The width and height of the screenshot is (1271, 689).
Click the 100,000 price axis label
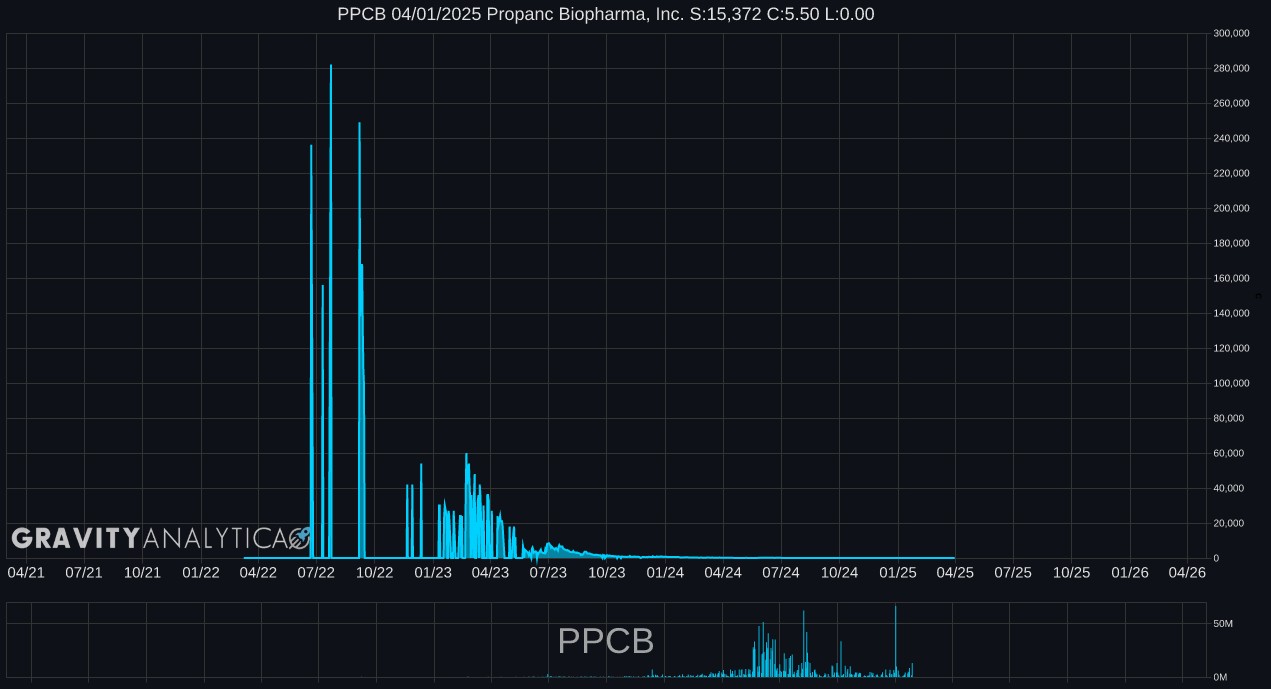click(x=1231, y=383)
